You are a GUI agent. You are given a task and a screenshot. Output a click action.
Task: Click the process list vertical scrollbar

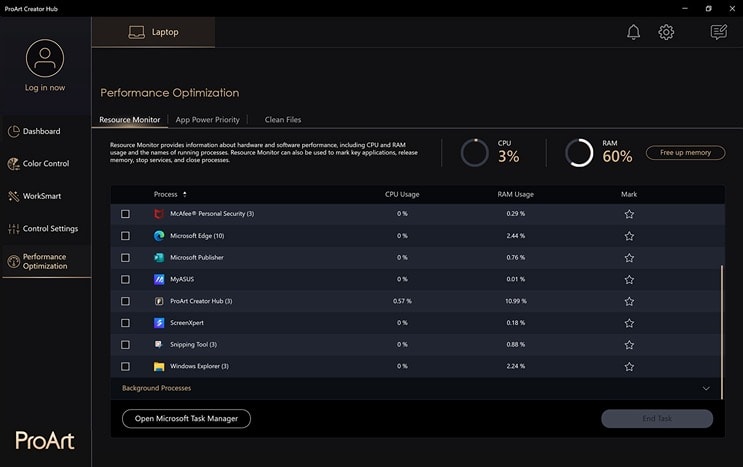[x=722, y=332]
